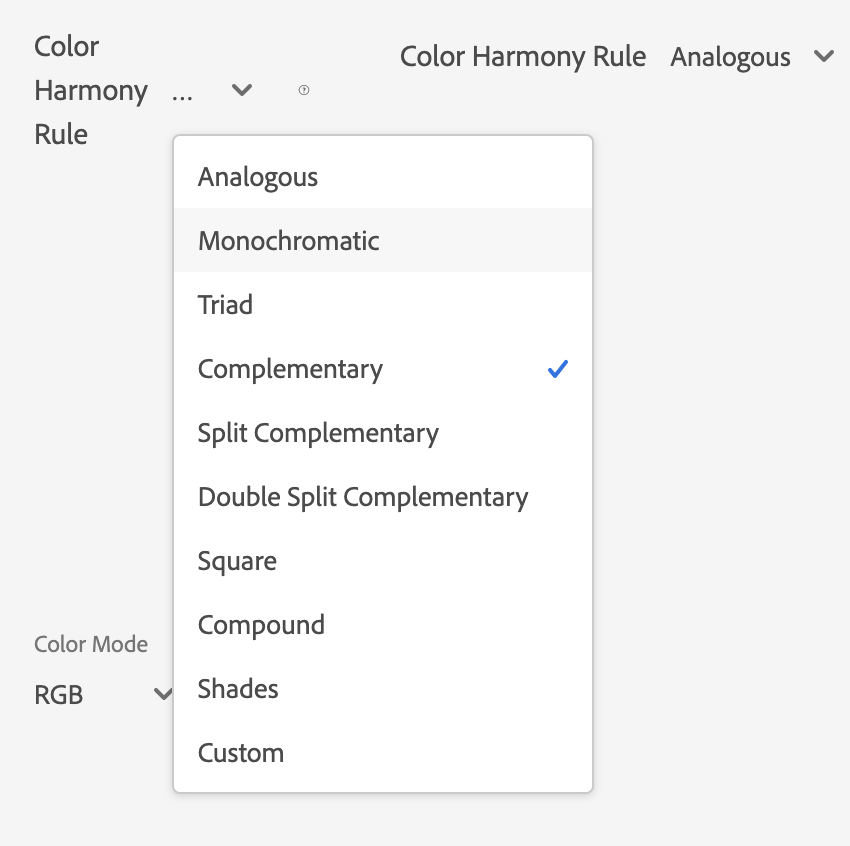This screenshot has height=846, width=850.
Task: Click the blue checkmark beside Complementary
Action: pyautogui.click(x=558, y=369)
